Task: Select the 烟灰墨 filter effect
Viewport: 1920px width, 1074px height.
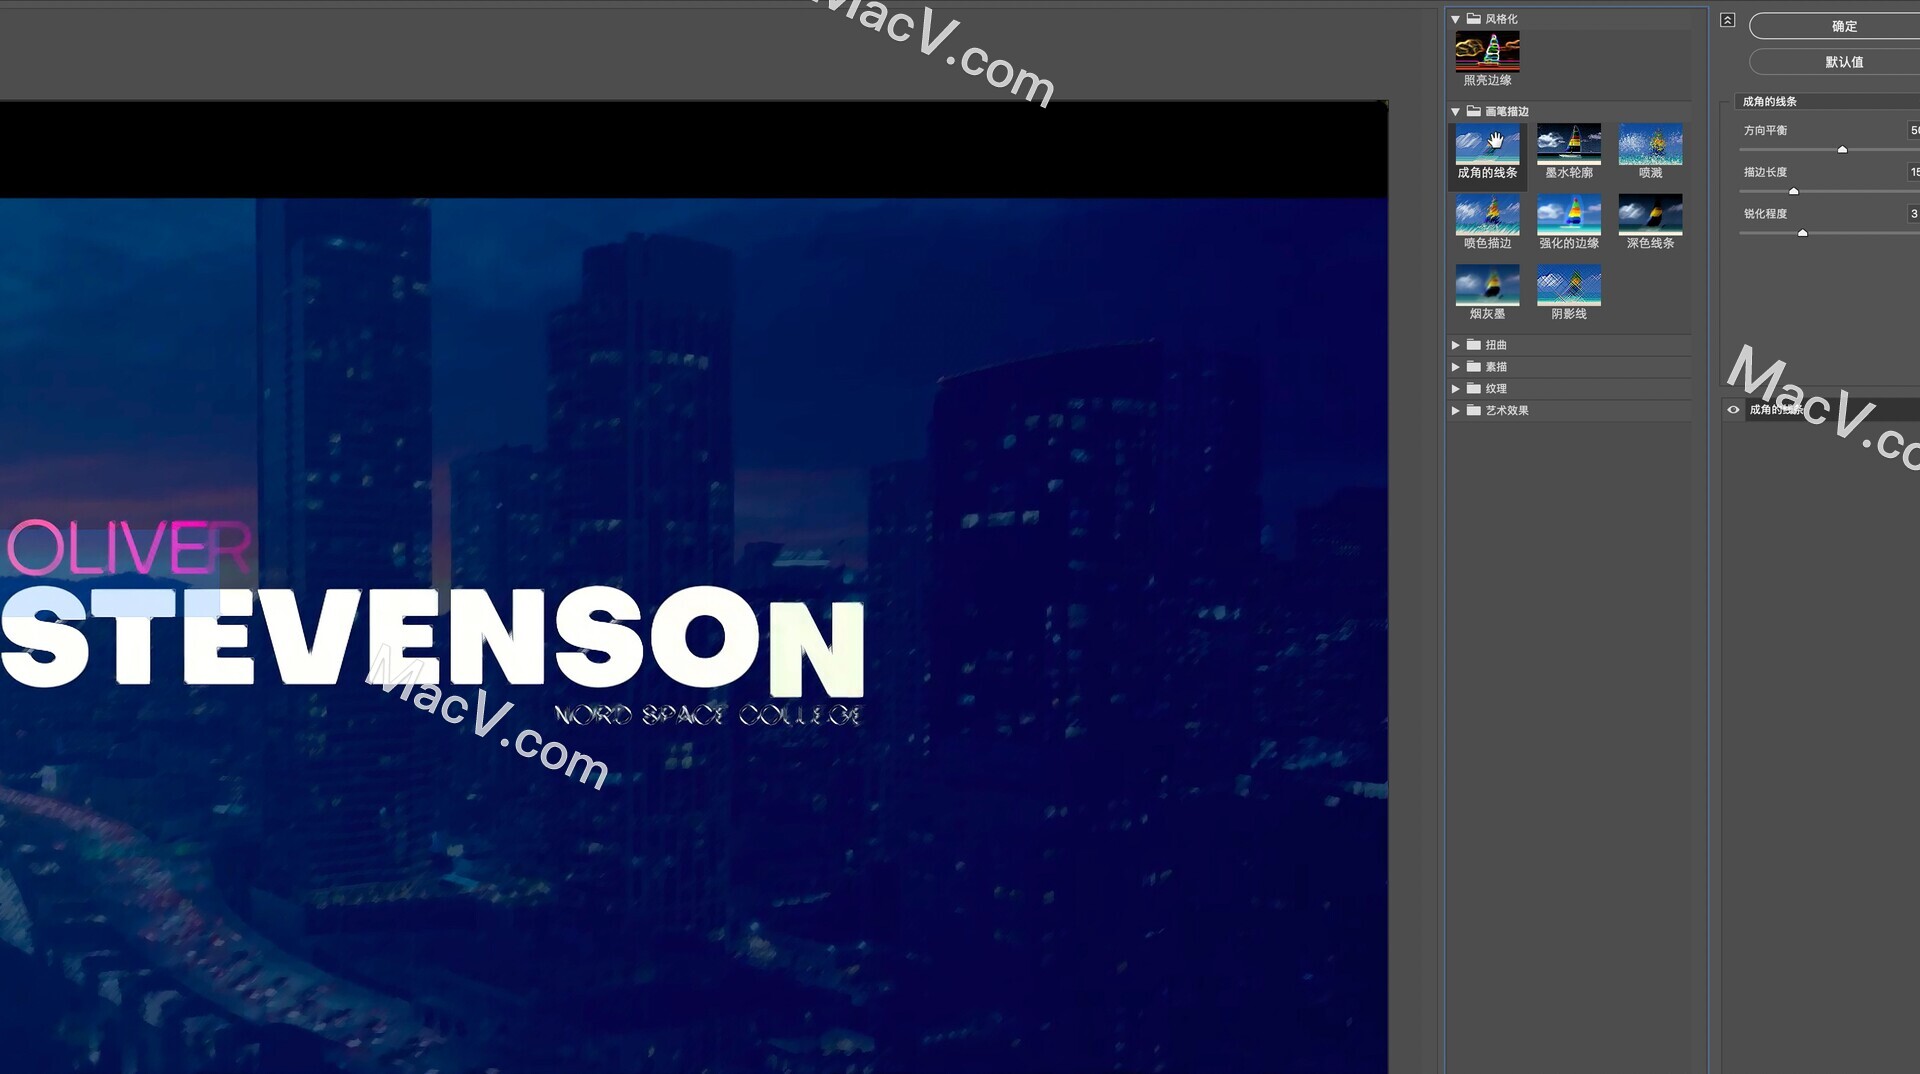Action: pyautogui.click(x=1486, y=287)
